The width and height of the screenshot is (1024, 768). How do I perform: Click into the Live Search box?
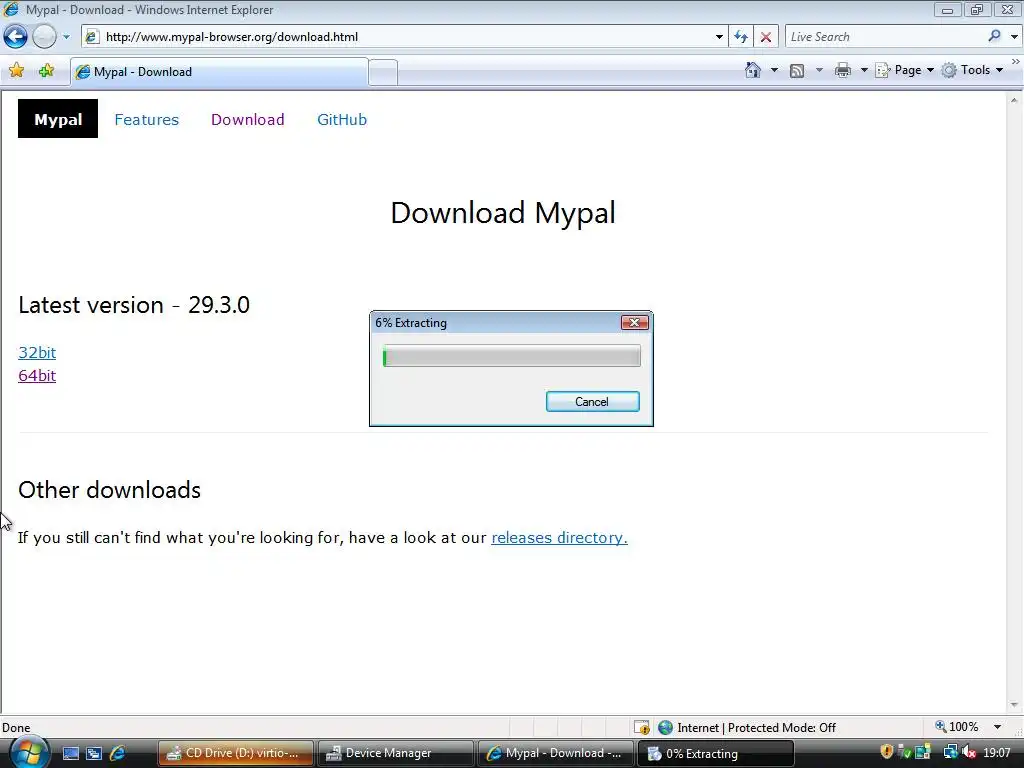(885, 37)
